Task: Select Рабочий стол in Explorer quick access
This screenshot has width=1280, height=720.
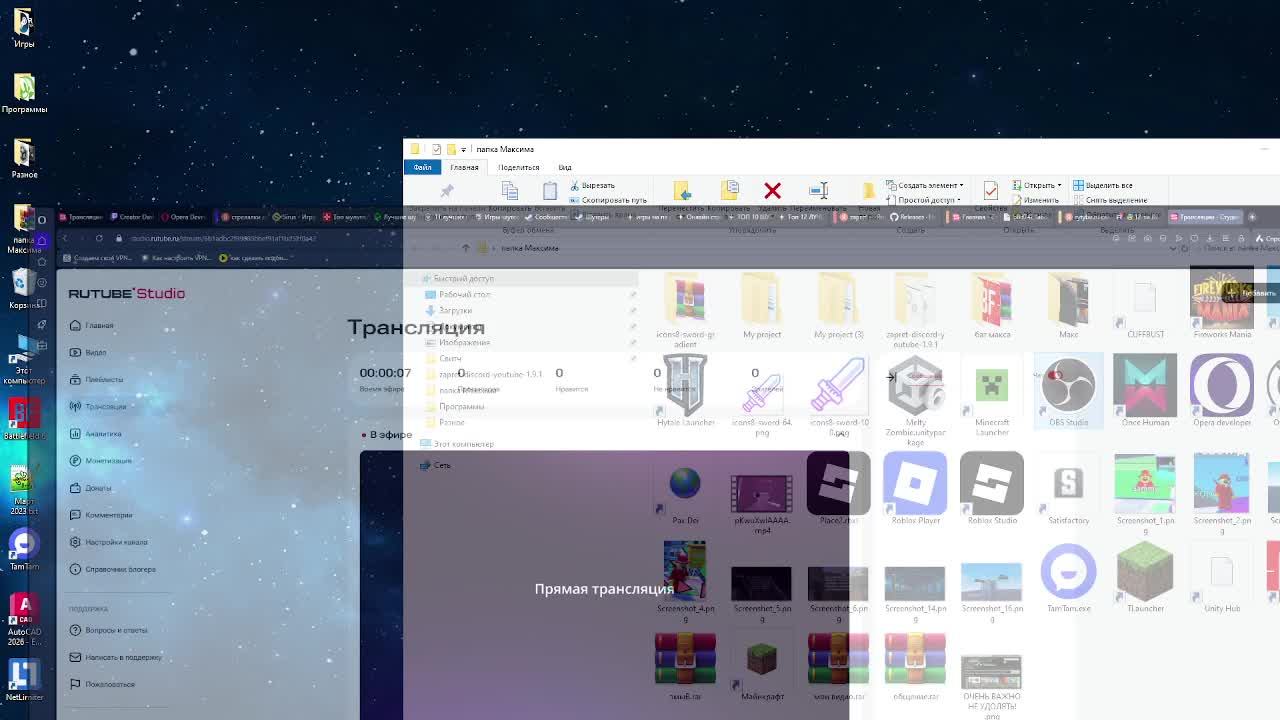Action: click(x=458, y=294)
